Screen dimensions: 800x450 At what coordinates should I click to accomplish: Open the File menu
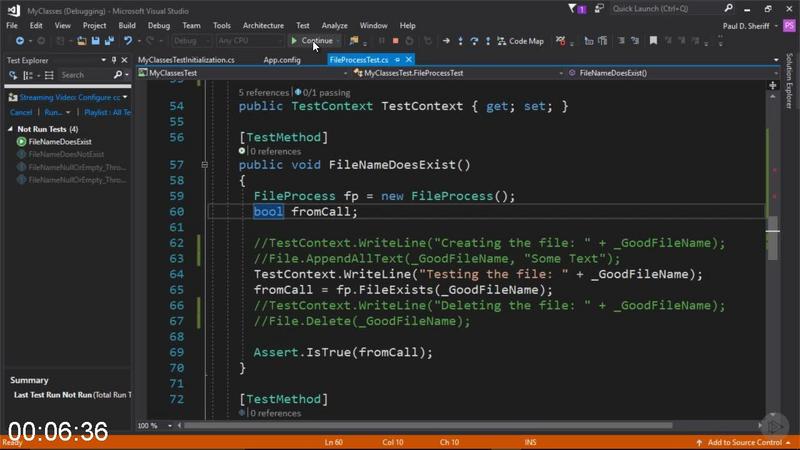12,26
